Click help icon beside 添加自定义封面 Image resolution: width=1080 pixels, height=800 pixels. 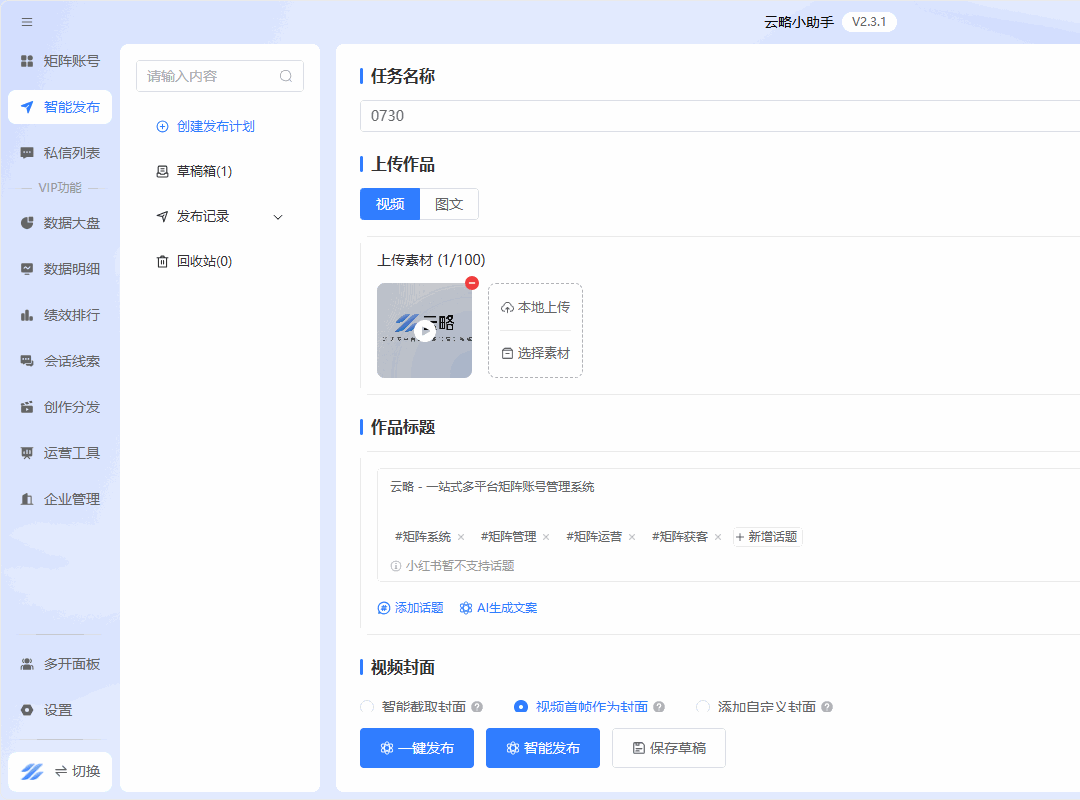827,707
